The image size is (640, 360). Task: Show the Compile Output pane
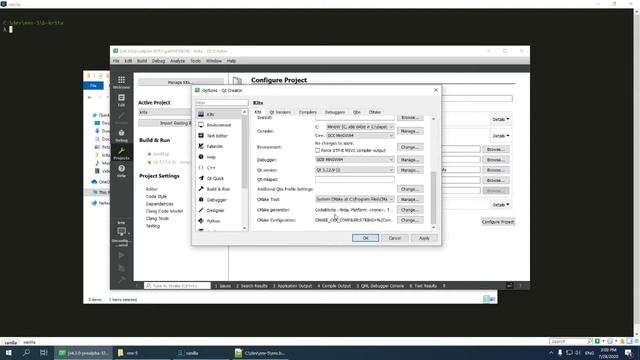pyautogui.click(x=334, y=286)
